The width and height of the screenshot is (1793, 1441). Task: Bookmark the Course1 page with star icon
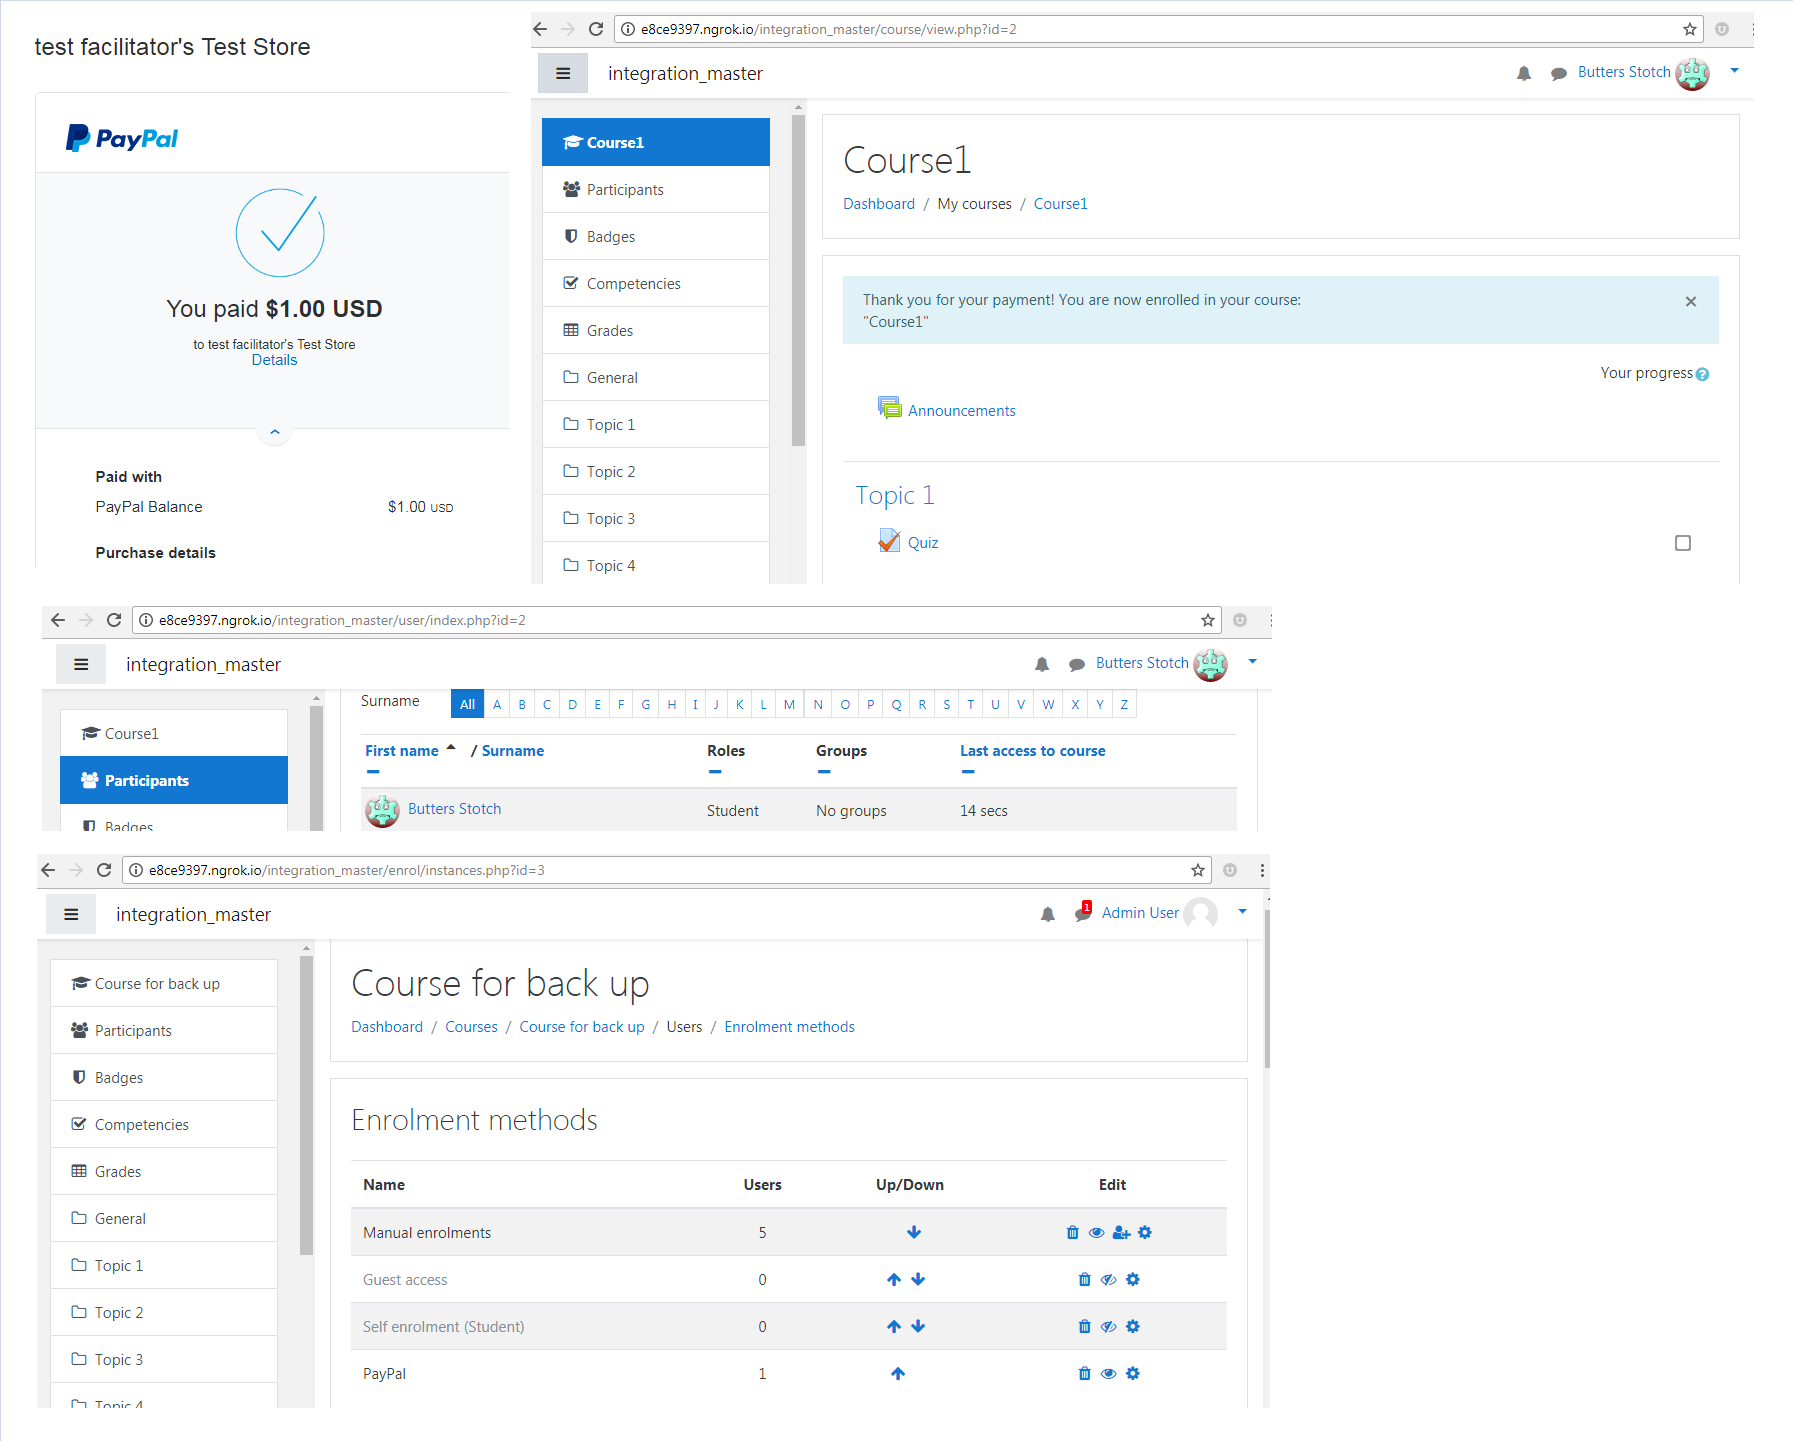pos(1690,29)
